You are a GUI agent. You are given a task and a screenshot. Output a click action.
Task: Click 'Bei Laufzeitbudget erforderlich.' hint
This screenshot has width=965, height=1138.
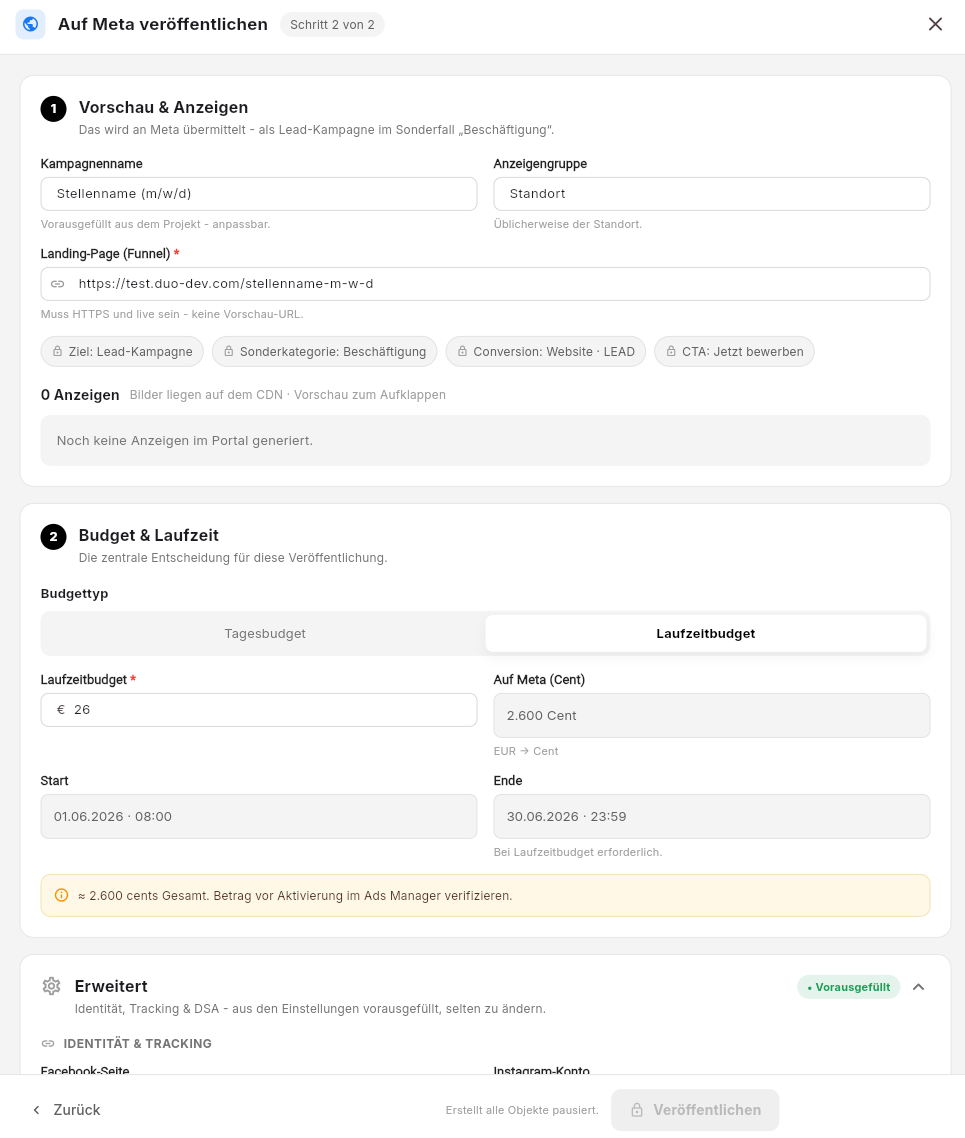point(578,852)
